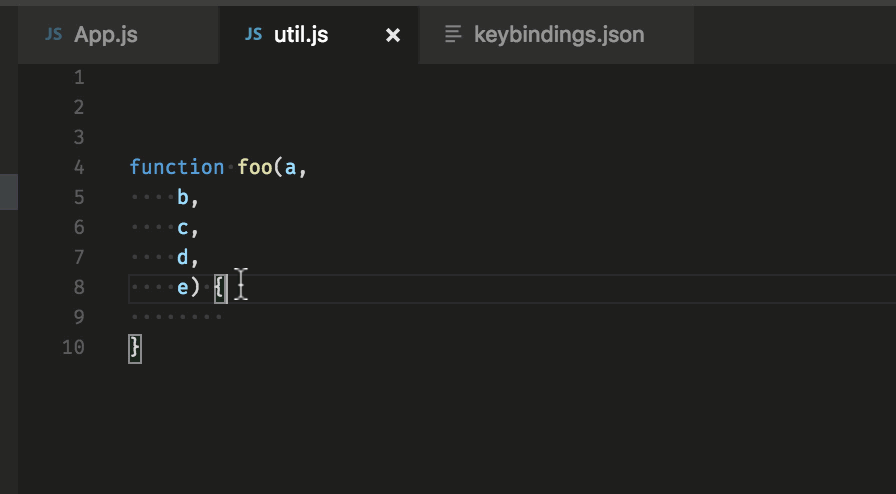The height and width of the screenshot is (494, 896).
Task: Click parameter 'd' on line 7
Action: [x=183, y=257]
